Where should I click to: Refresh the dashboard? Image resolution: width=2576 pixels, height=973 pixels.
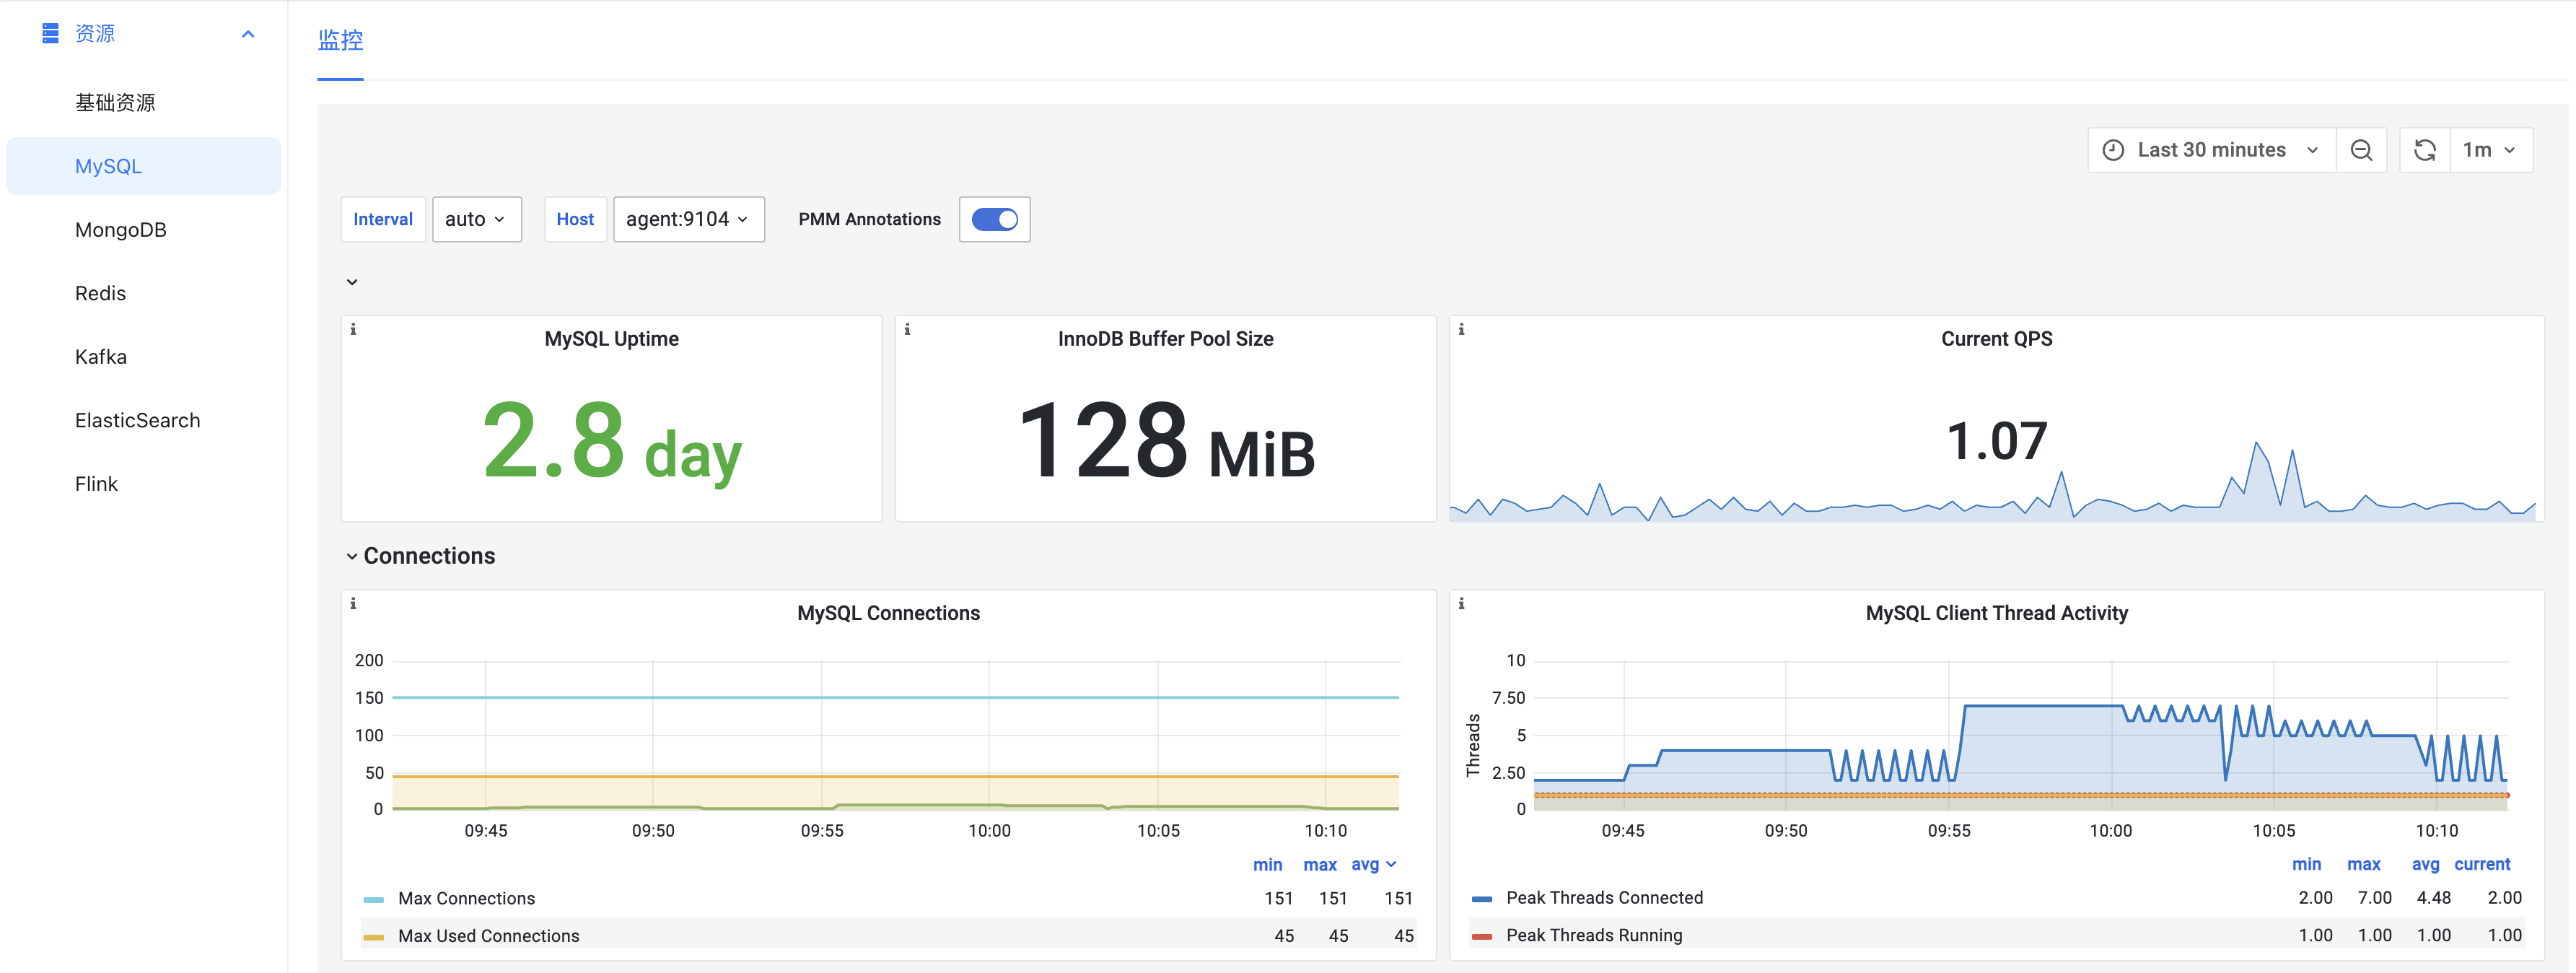[2425, 150]
